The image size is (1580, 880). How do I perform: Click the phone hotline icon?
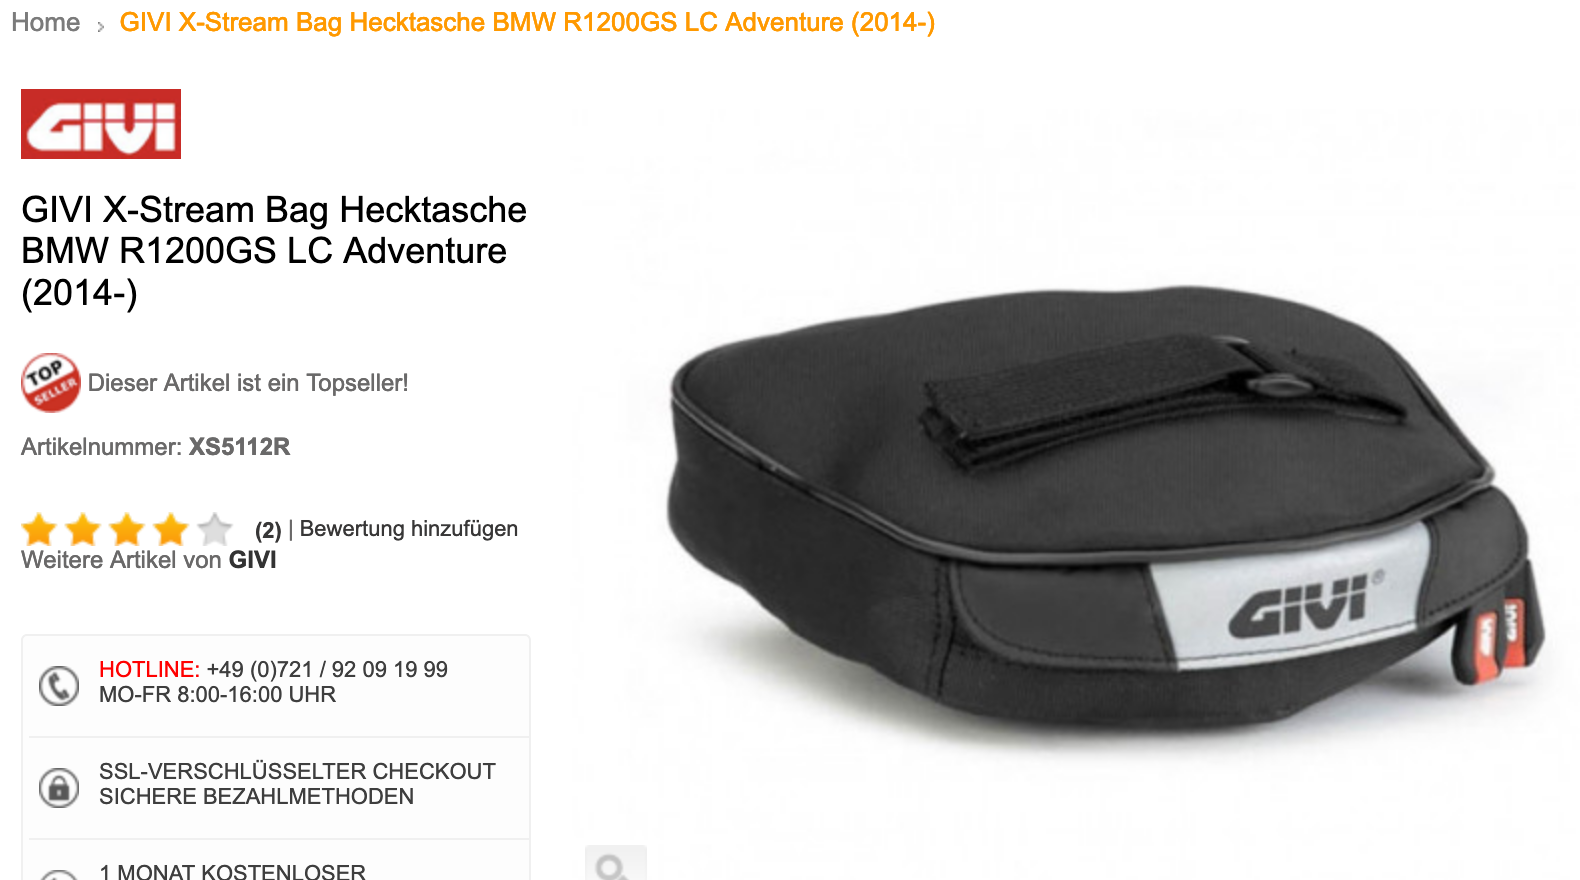click(x=59, y=686)
